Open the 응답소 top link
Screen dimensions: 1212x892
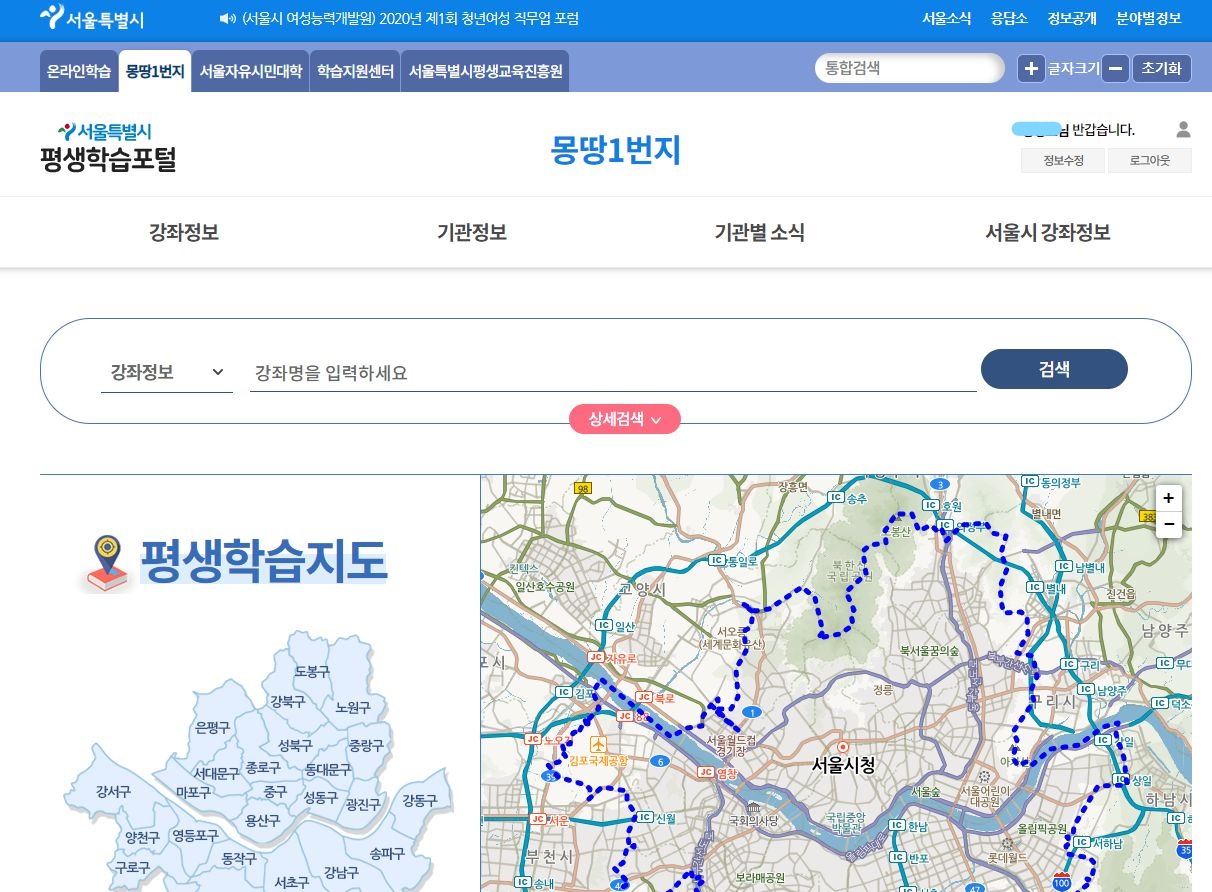(x=1009, y=18)
